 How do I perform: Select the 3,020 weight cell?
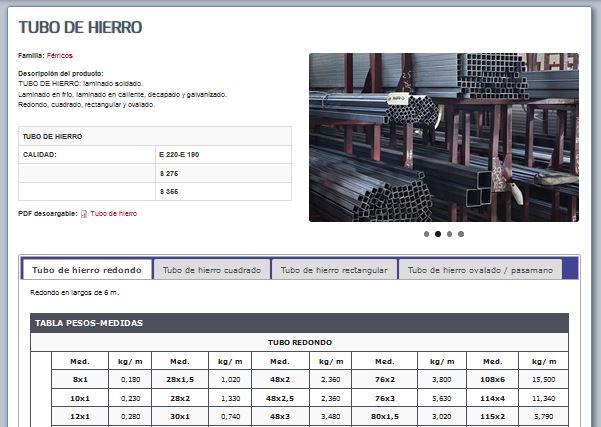[x=442, y=417]
